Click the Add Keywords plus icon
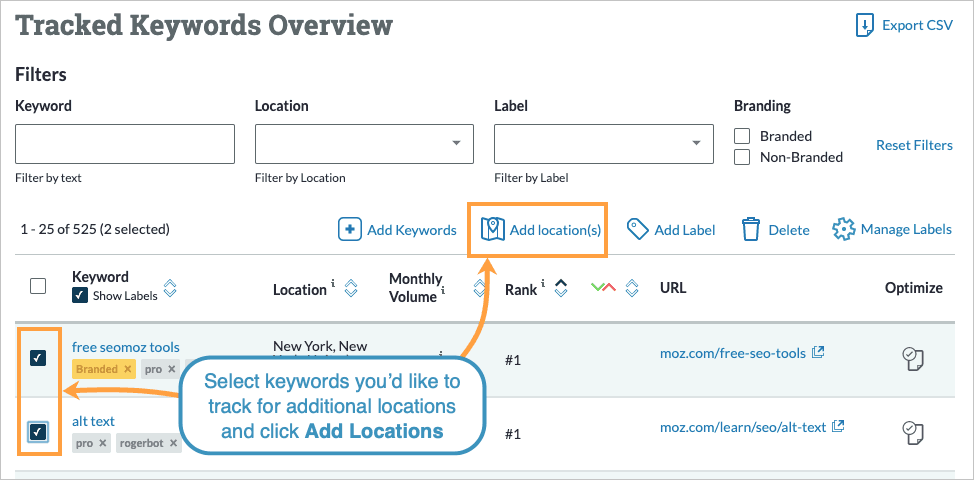The height and width of the screenshot is (480, 974). point(350,230)
